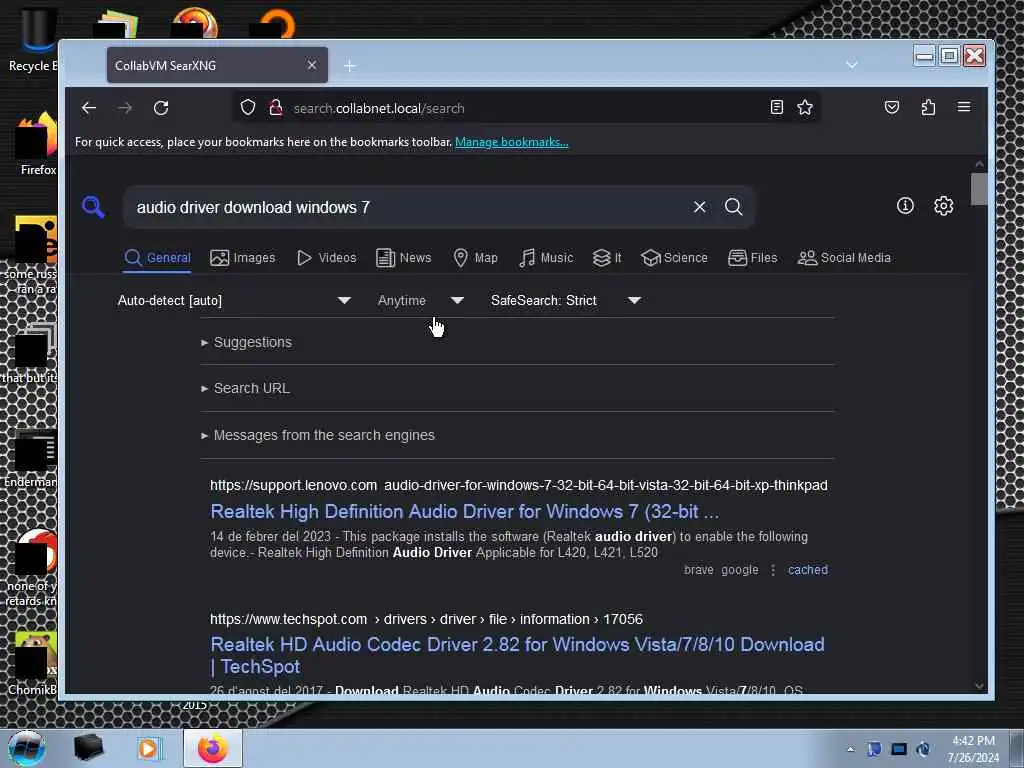
Task: Expand the Search URL section
Action: (246, 388)
